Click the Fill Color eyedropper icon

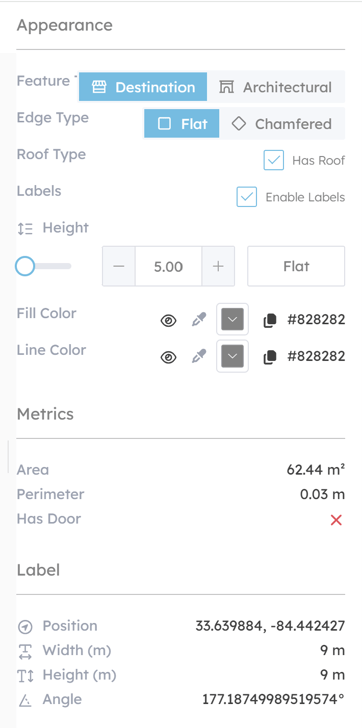pos(199,320)
